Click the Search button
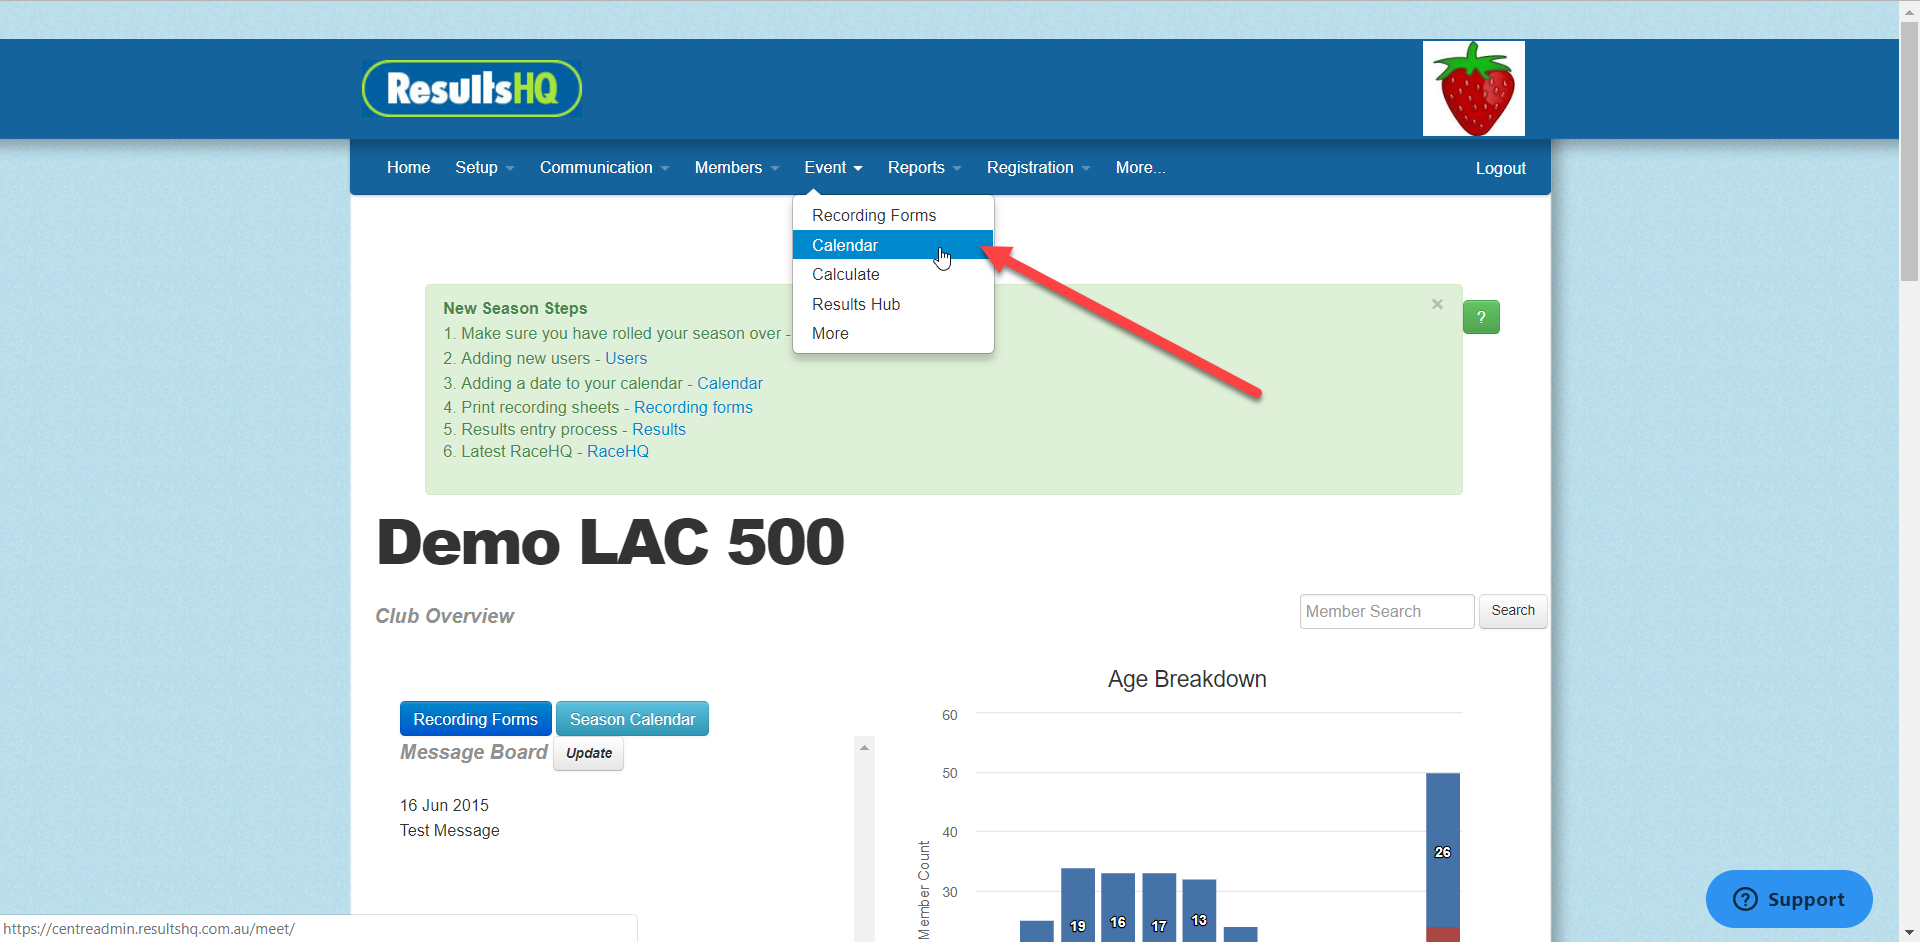 tap(1512, 610)
